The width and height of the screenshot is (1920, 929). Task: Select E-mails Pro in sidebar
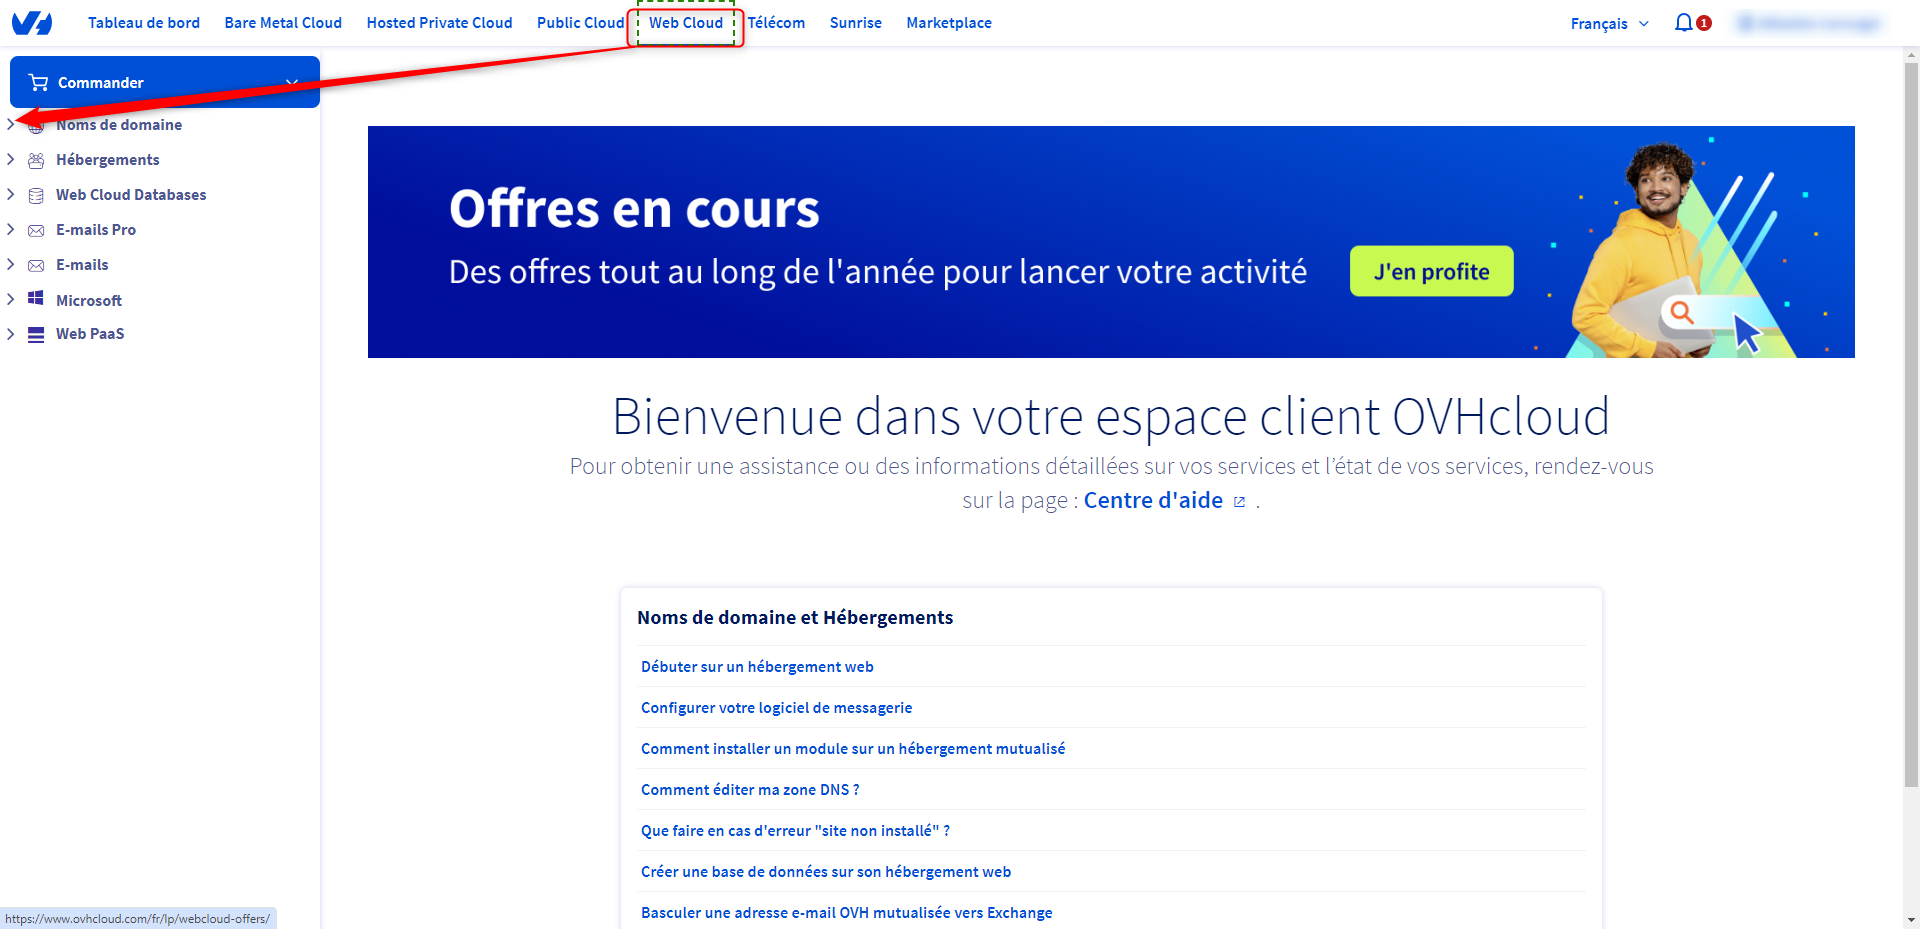(96, 230)
